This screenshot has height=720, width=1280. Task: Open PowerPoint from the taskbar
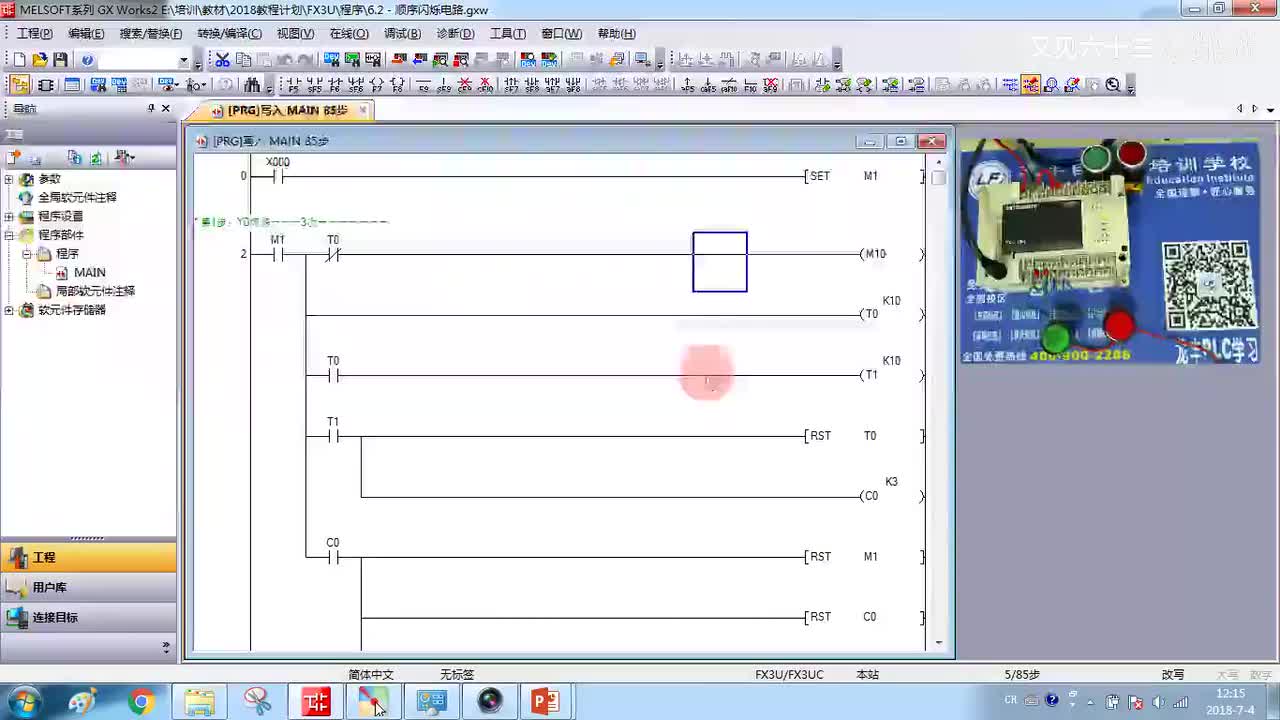[x=545, y=702]
